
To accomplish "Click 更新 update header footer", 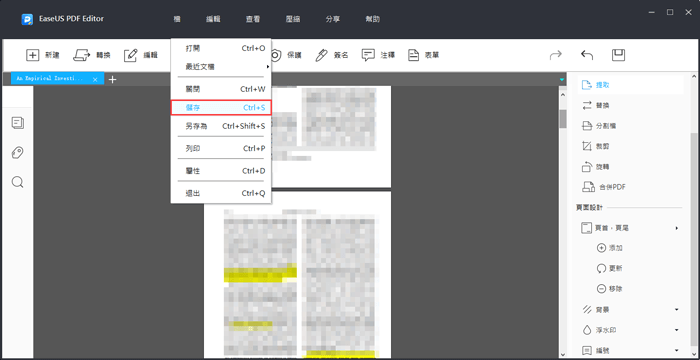I will point(610,268).
